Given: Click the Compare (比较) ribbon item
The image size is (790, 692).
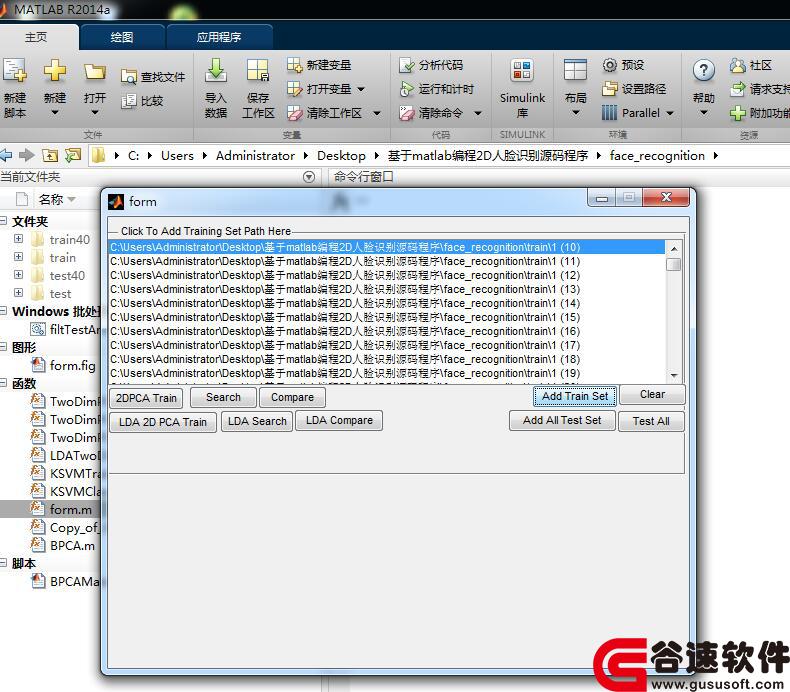Looking at the screenshot, I should coord(143,101).
